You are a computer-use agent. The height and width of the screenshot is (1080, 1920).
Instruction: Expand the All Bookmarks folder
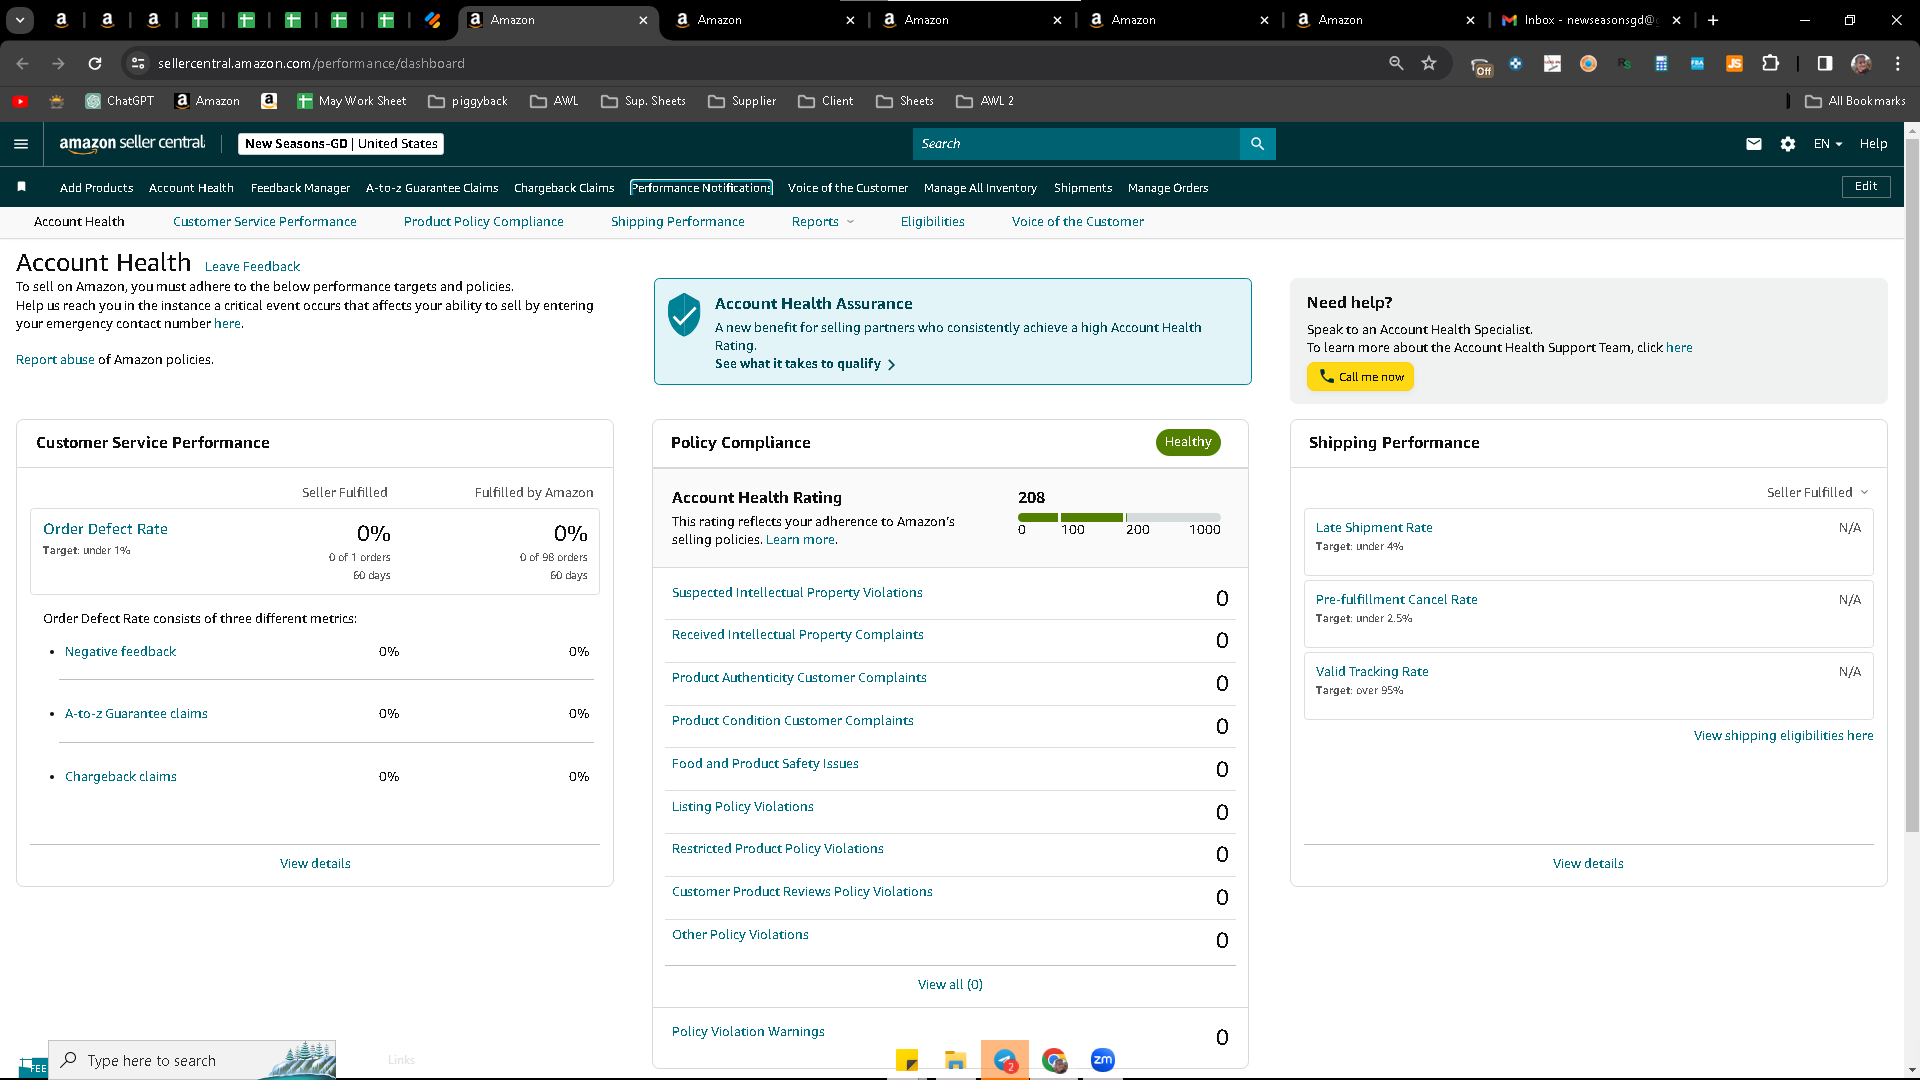pos(1856,101)
